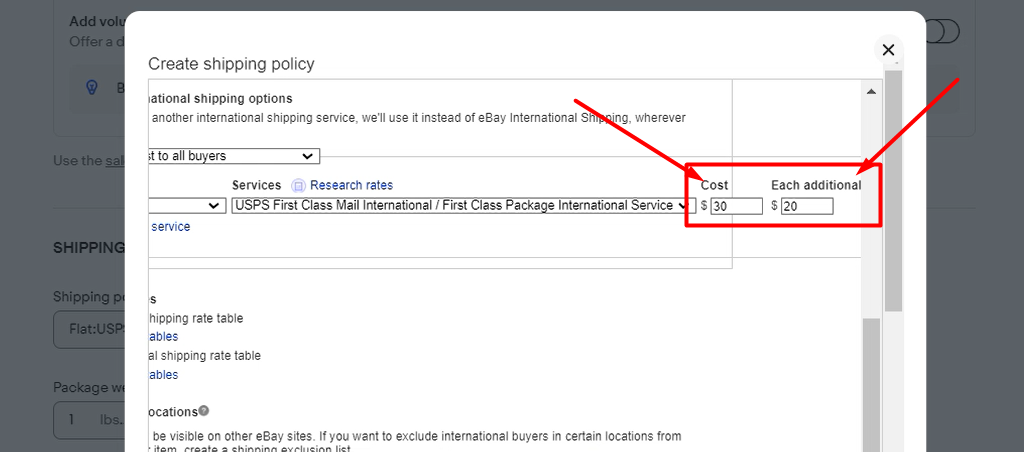Click the inner scrollbar up arrow
This screenshot has width=1024, height=452.
pyautogui.click(x=871, y=91)
